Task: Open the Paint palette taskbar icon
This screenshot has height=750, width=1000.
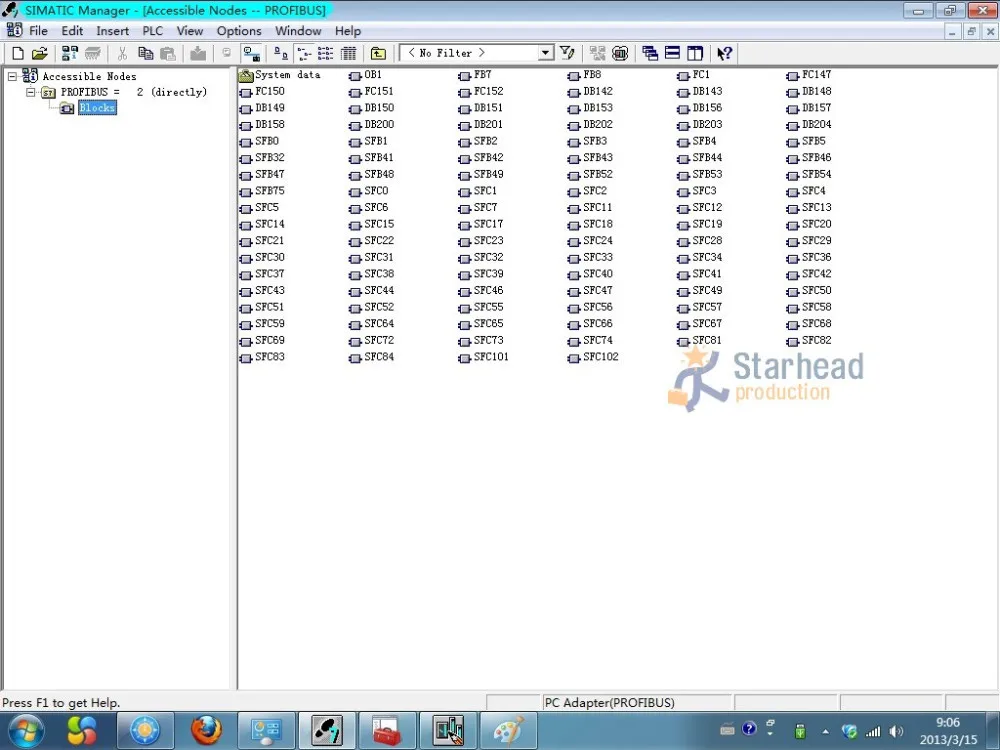Action: coord(508,730)
